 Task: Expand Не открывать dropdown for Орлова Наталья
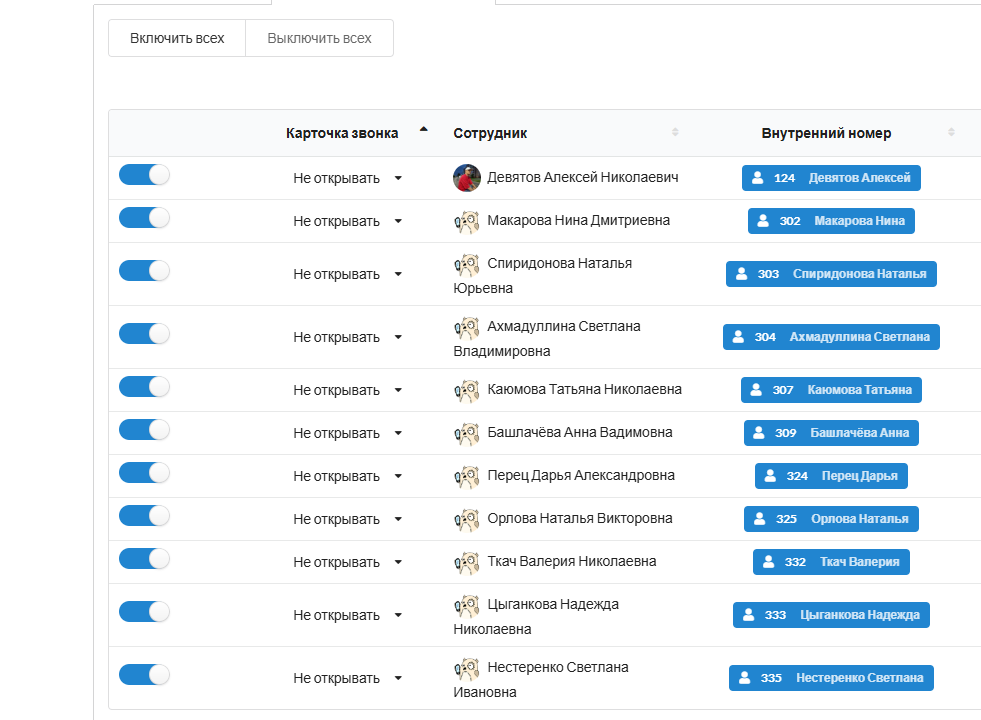[346, 519]
